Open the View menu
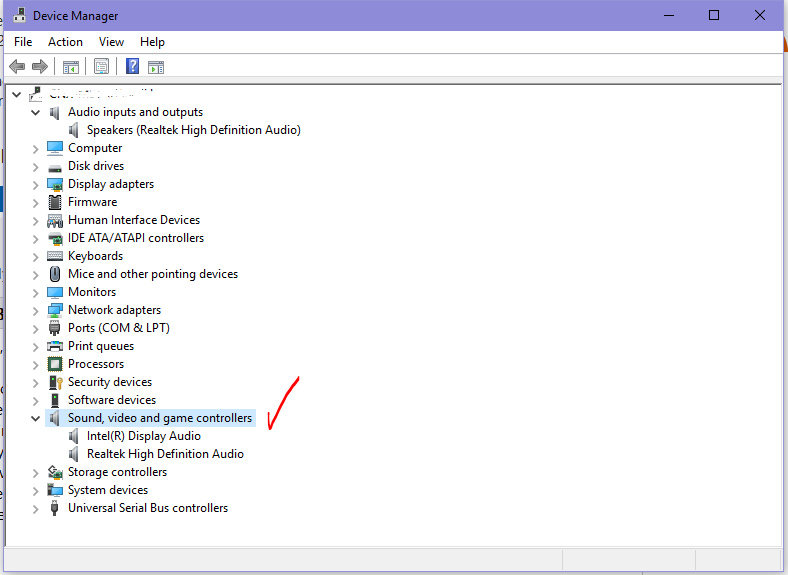Screen dimensions: 788x575 (x=111, y=42)
